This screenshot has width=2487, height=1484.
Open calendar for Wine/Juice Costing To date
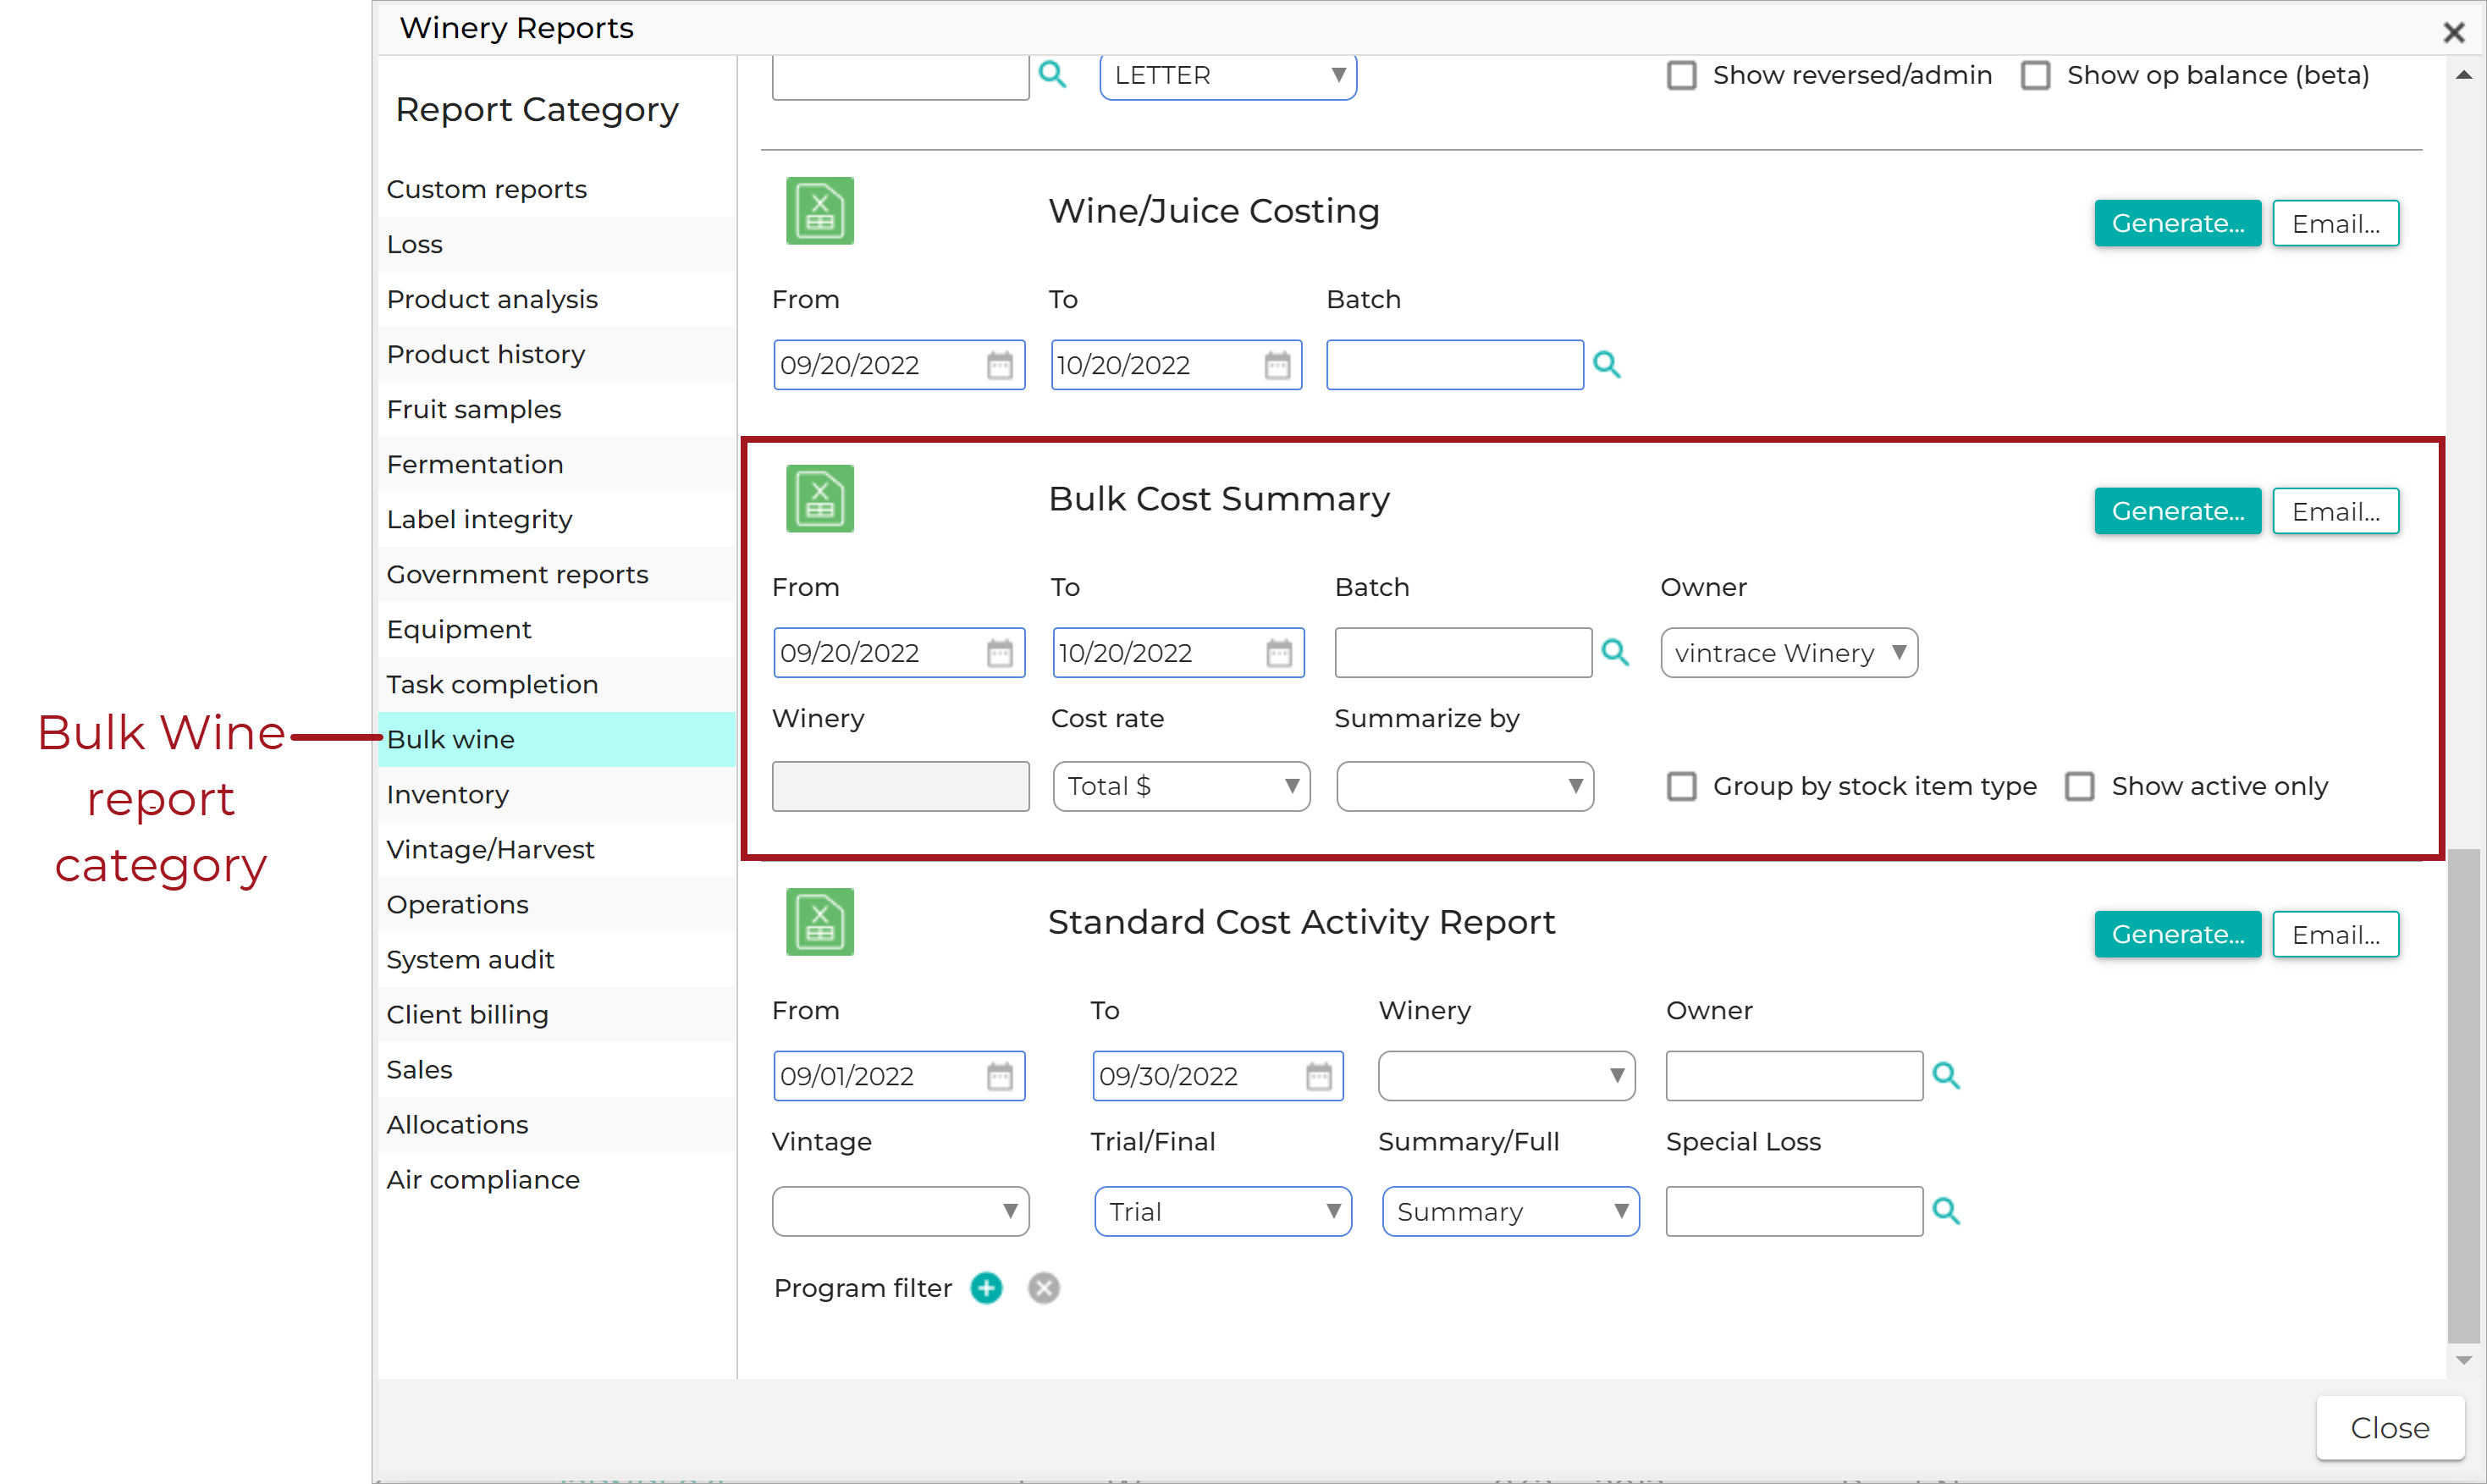coord(1277,365)
